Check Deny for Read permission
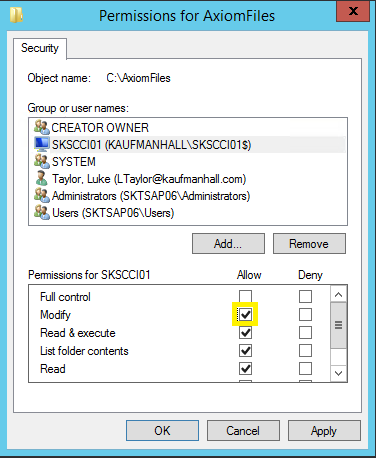376x458 pixels. 305,368
